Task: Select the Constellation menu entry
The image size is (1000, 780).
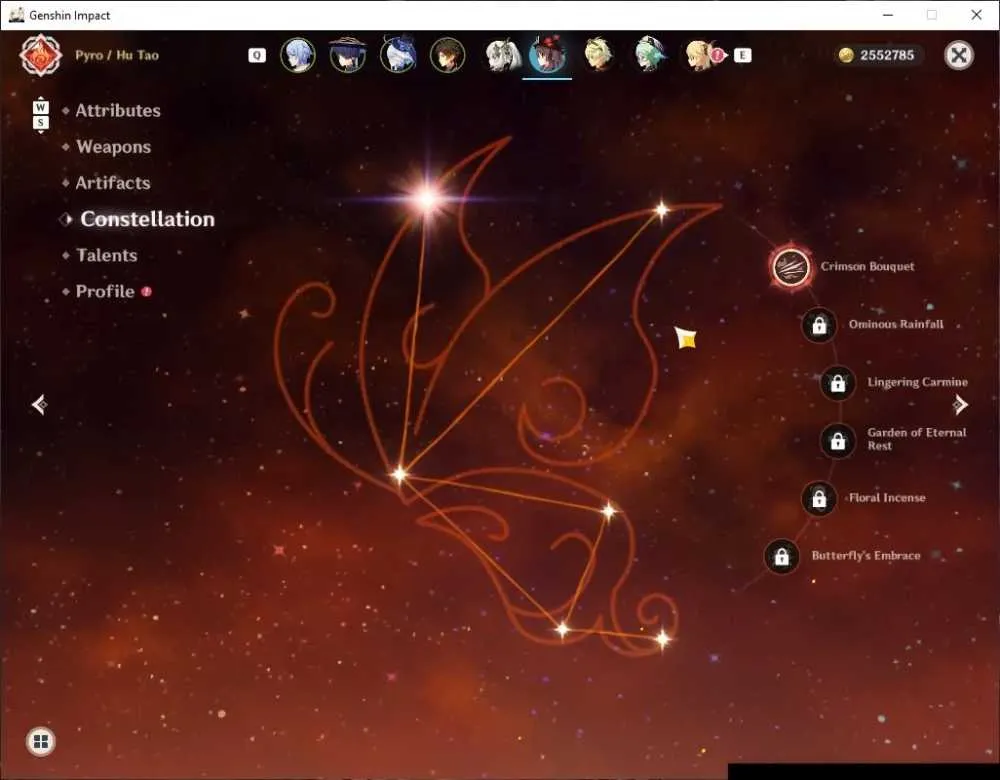Action: click(x=147, y=219)
